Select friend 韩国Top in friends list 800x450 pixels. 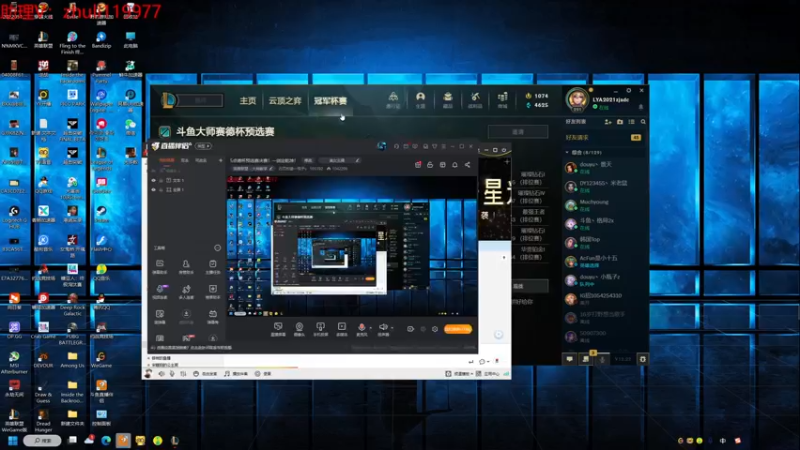click(x=604, y=242)
